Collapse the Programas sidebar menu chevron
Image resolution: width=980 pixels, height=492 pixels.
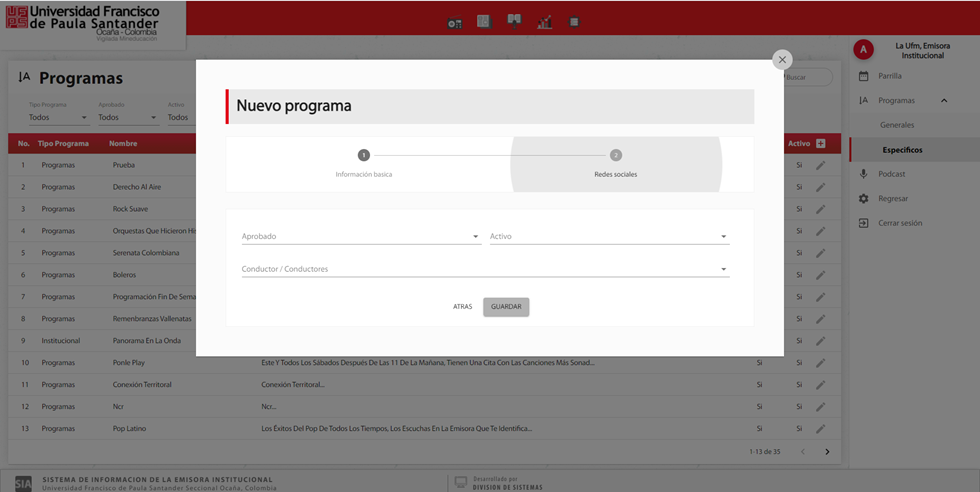[x=943, y=101]
